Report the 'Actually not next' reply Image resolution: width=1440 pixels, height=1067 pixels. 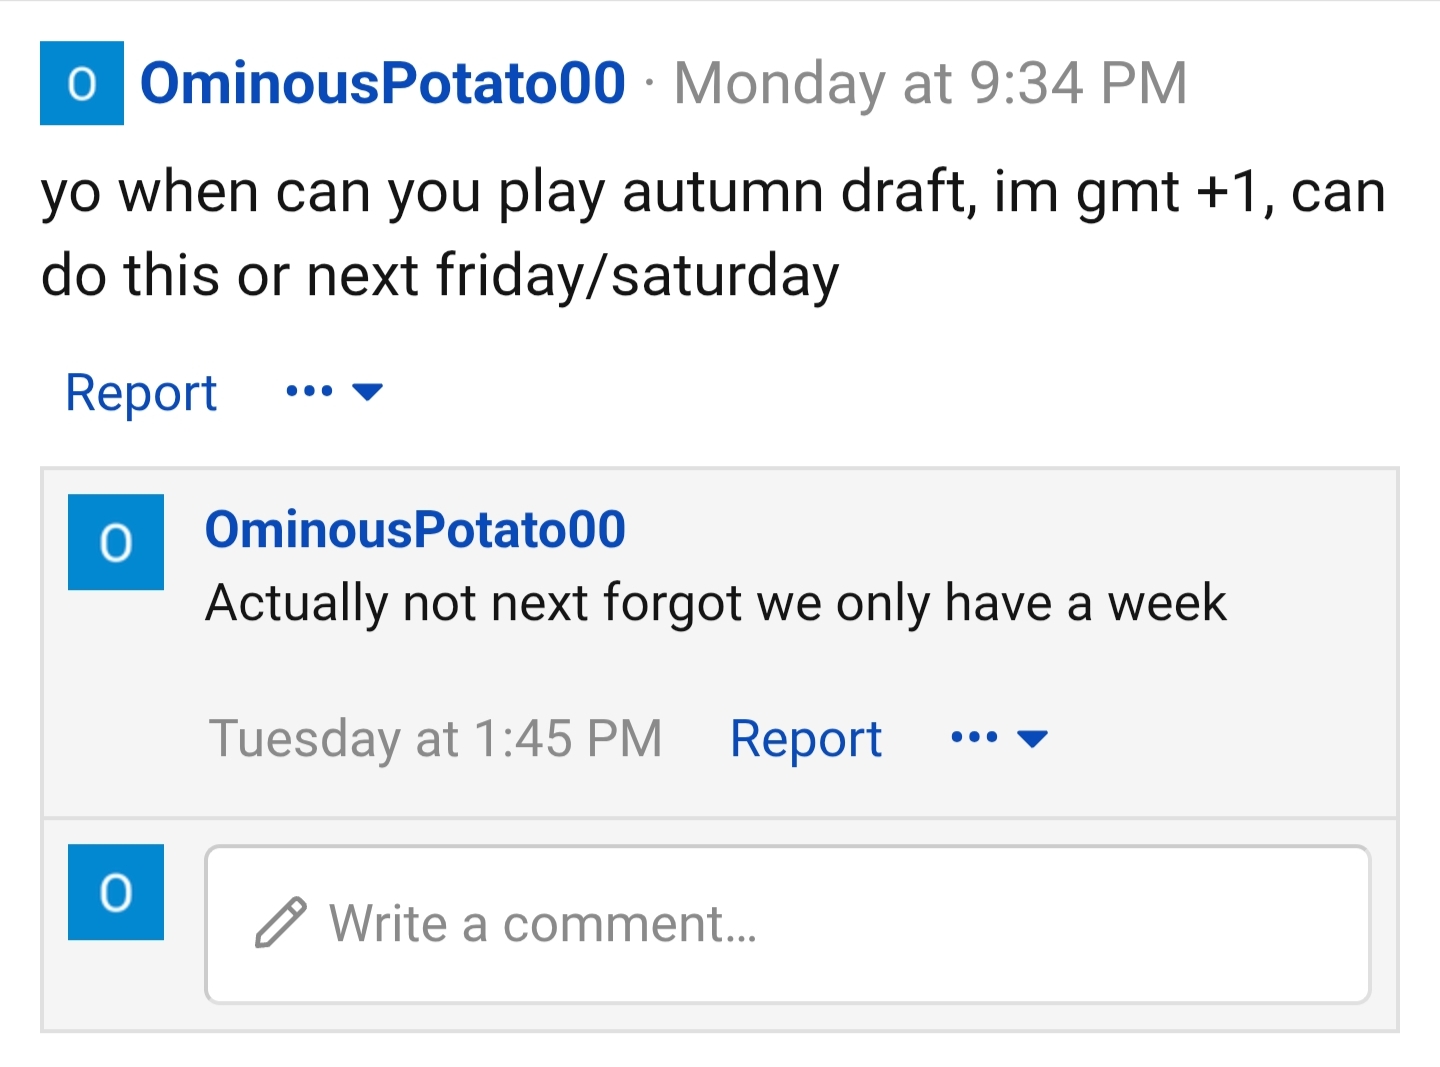pos(806,739)
